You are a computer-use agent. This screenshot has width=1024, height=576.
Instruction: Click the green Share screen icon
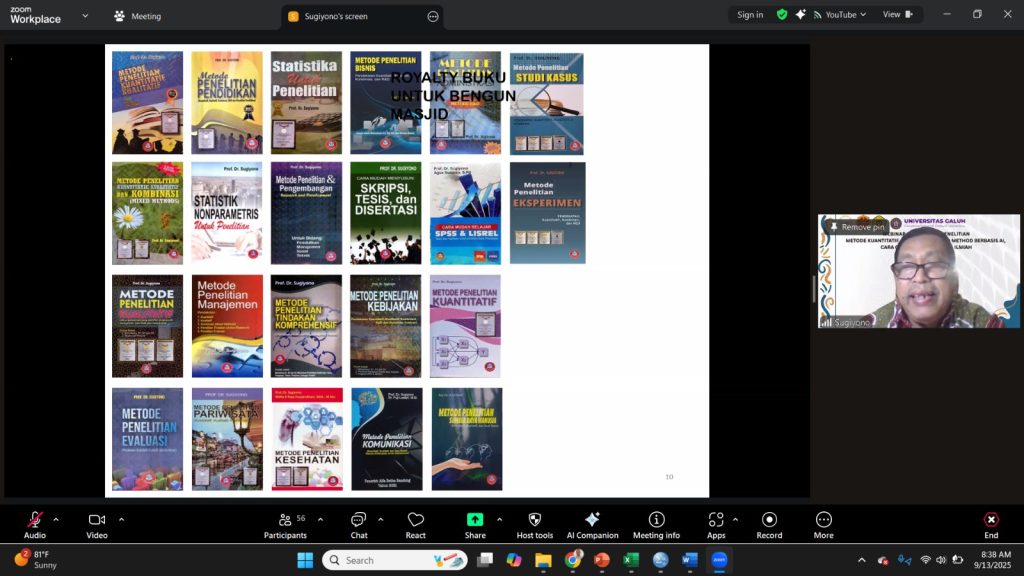coord(475,520)
